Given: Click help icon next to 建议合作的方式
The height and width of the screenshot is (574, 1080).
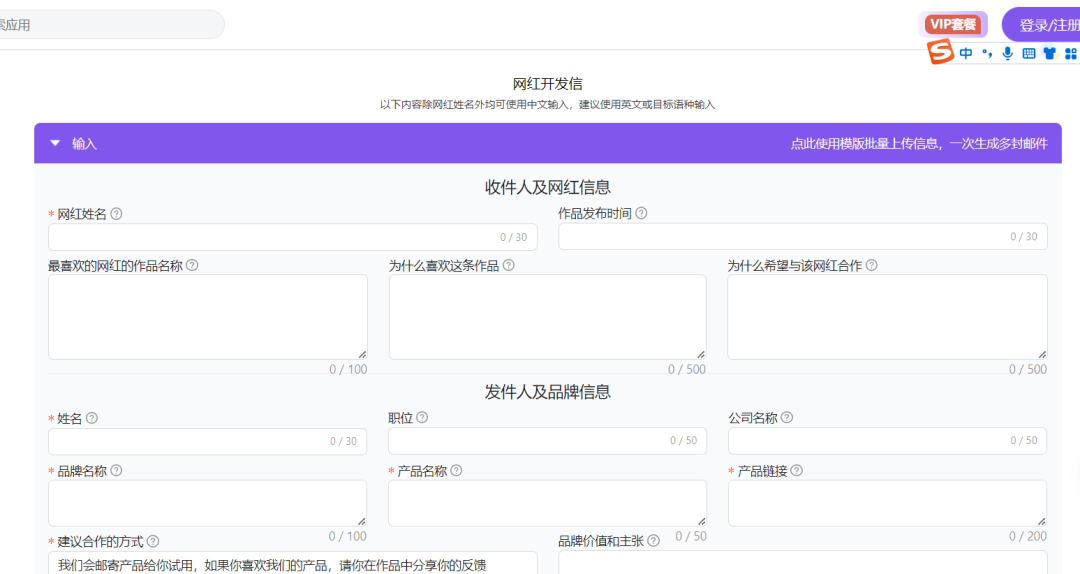Looking at the screenshot, I should (x=153, y=542).
